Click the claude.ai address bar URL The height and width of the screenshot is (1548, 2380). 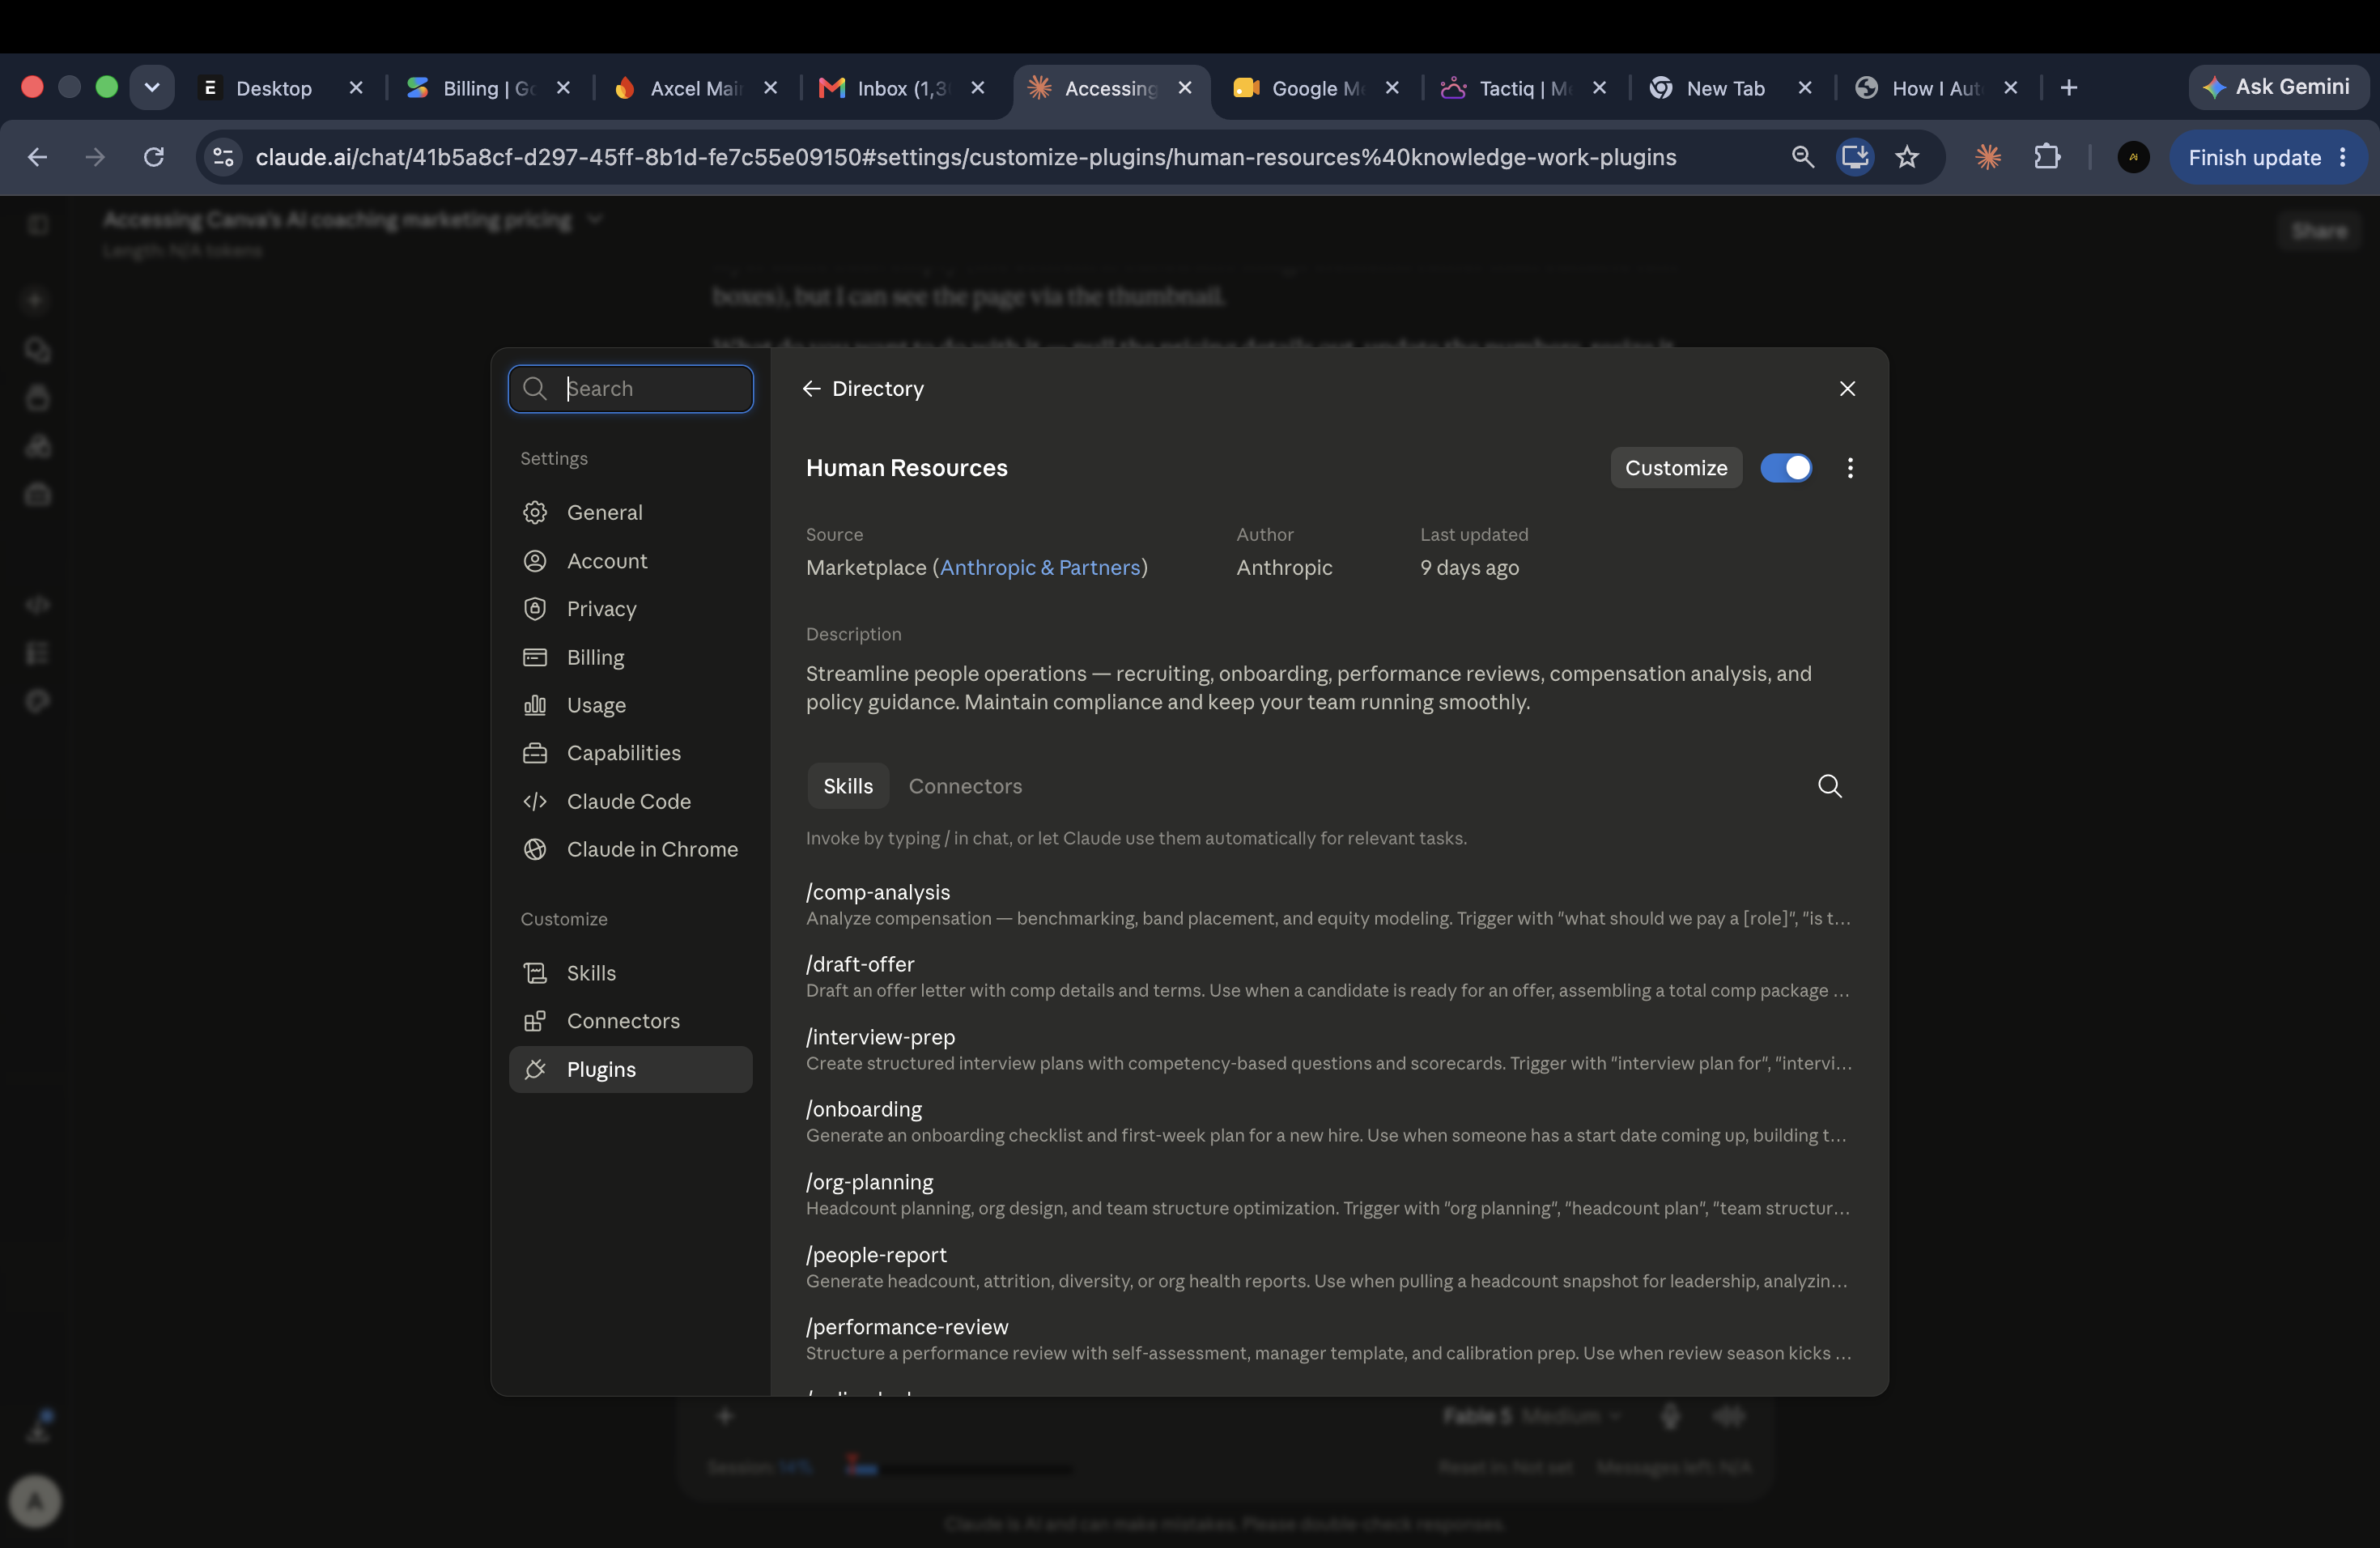(x=965, y=157)
